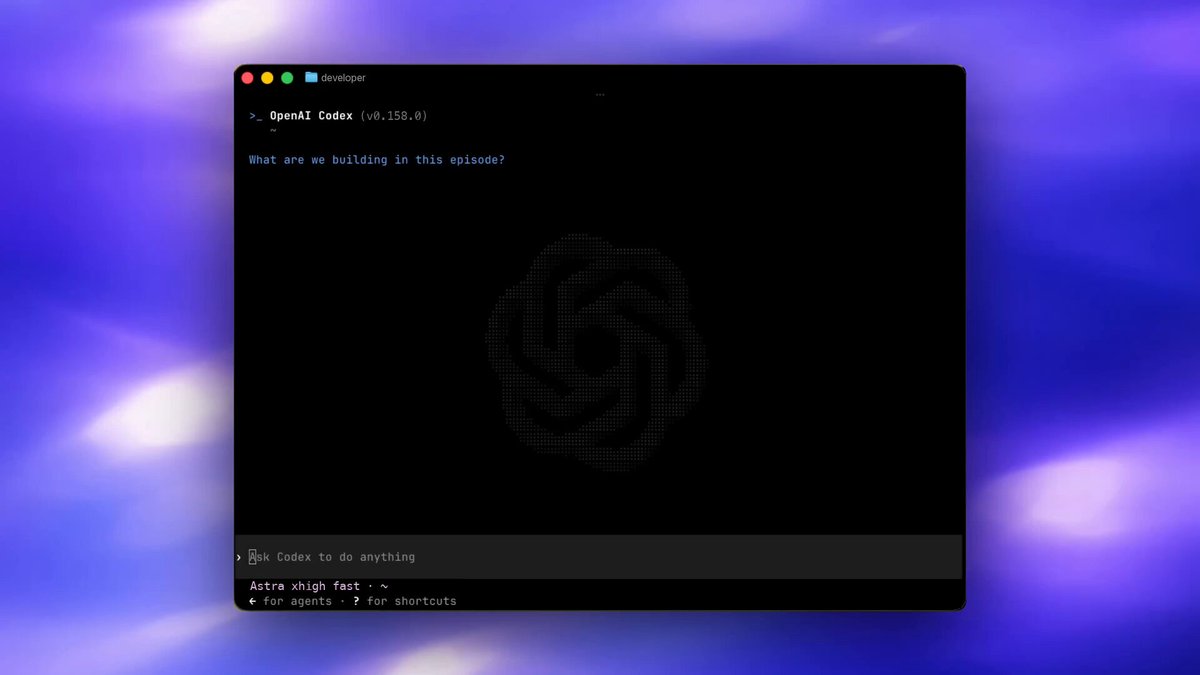Select the "What are we building in this episode?" line
Image resolution: width=1200 pixels, height=675 pixels.
(x=377, y=160)
